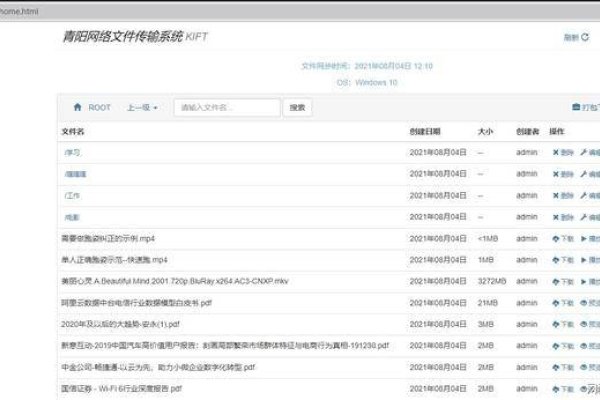Download the pdf ending in 191230
Screen dimensions: 600x400
click(x=563, y=346)
